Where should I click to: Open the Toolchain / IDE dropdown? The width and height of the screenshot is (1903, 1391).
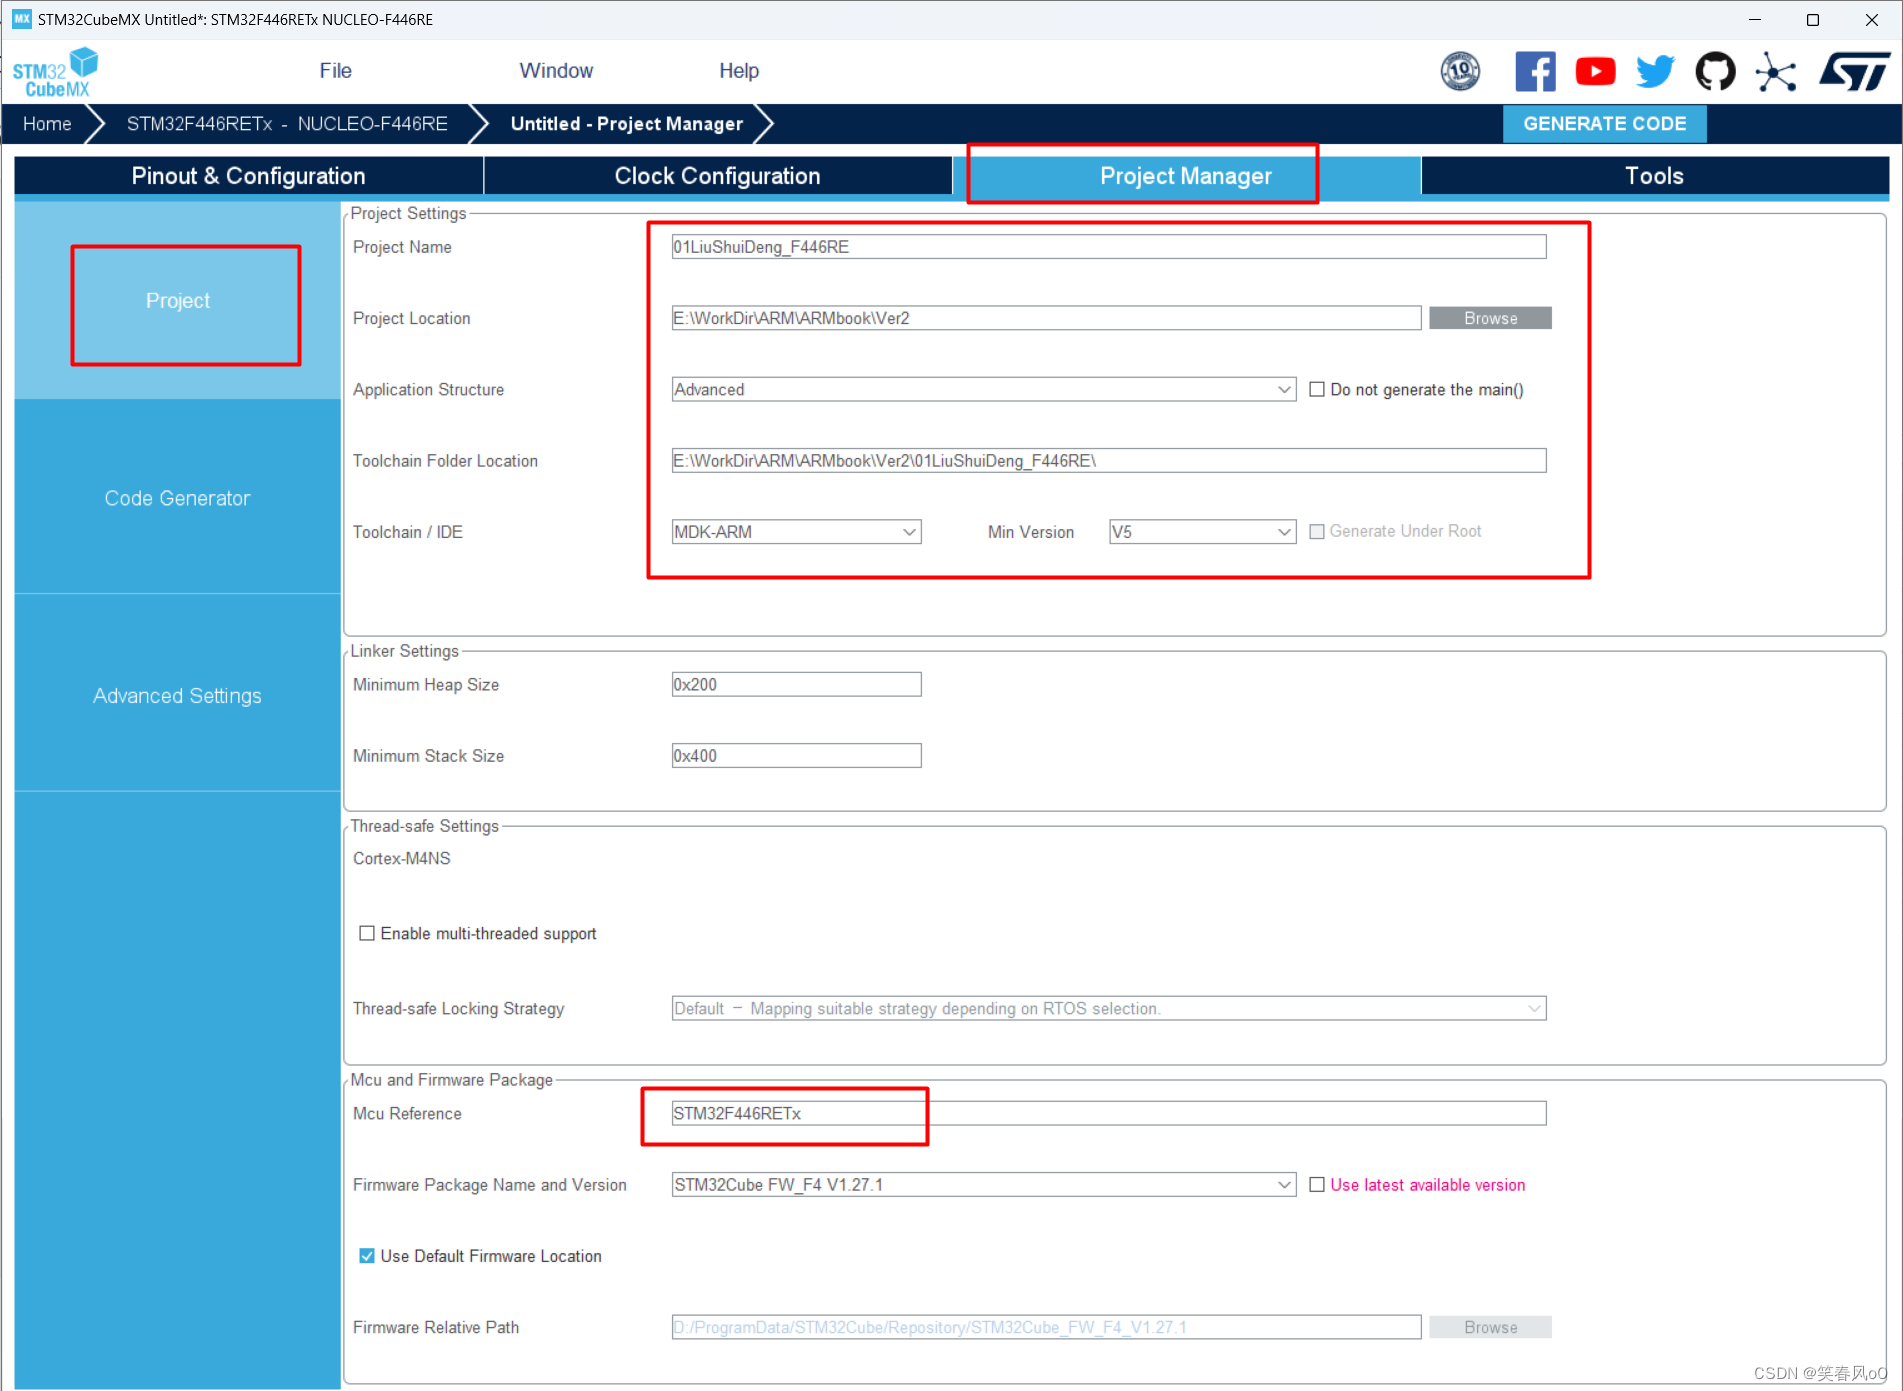(x=796, y=532)
